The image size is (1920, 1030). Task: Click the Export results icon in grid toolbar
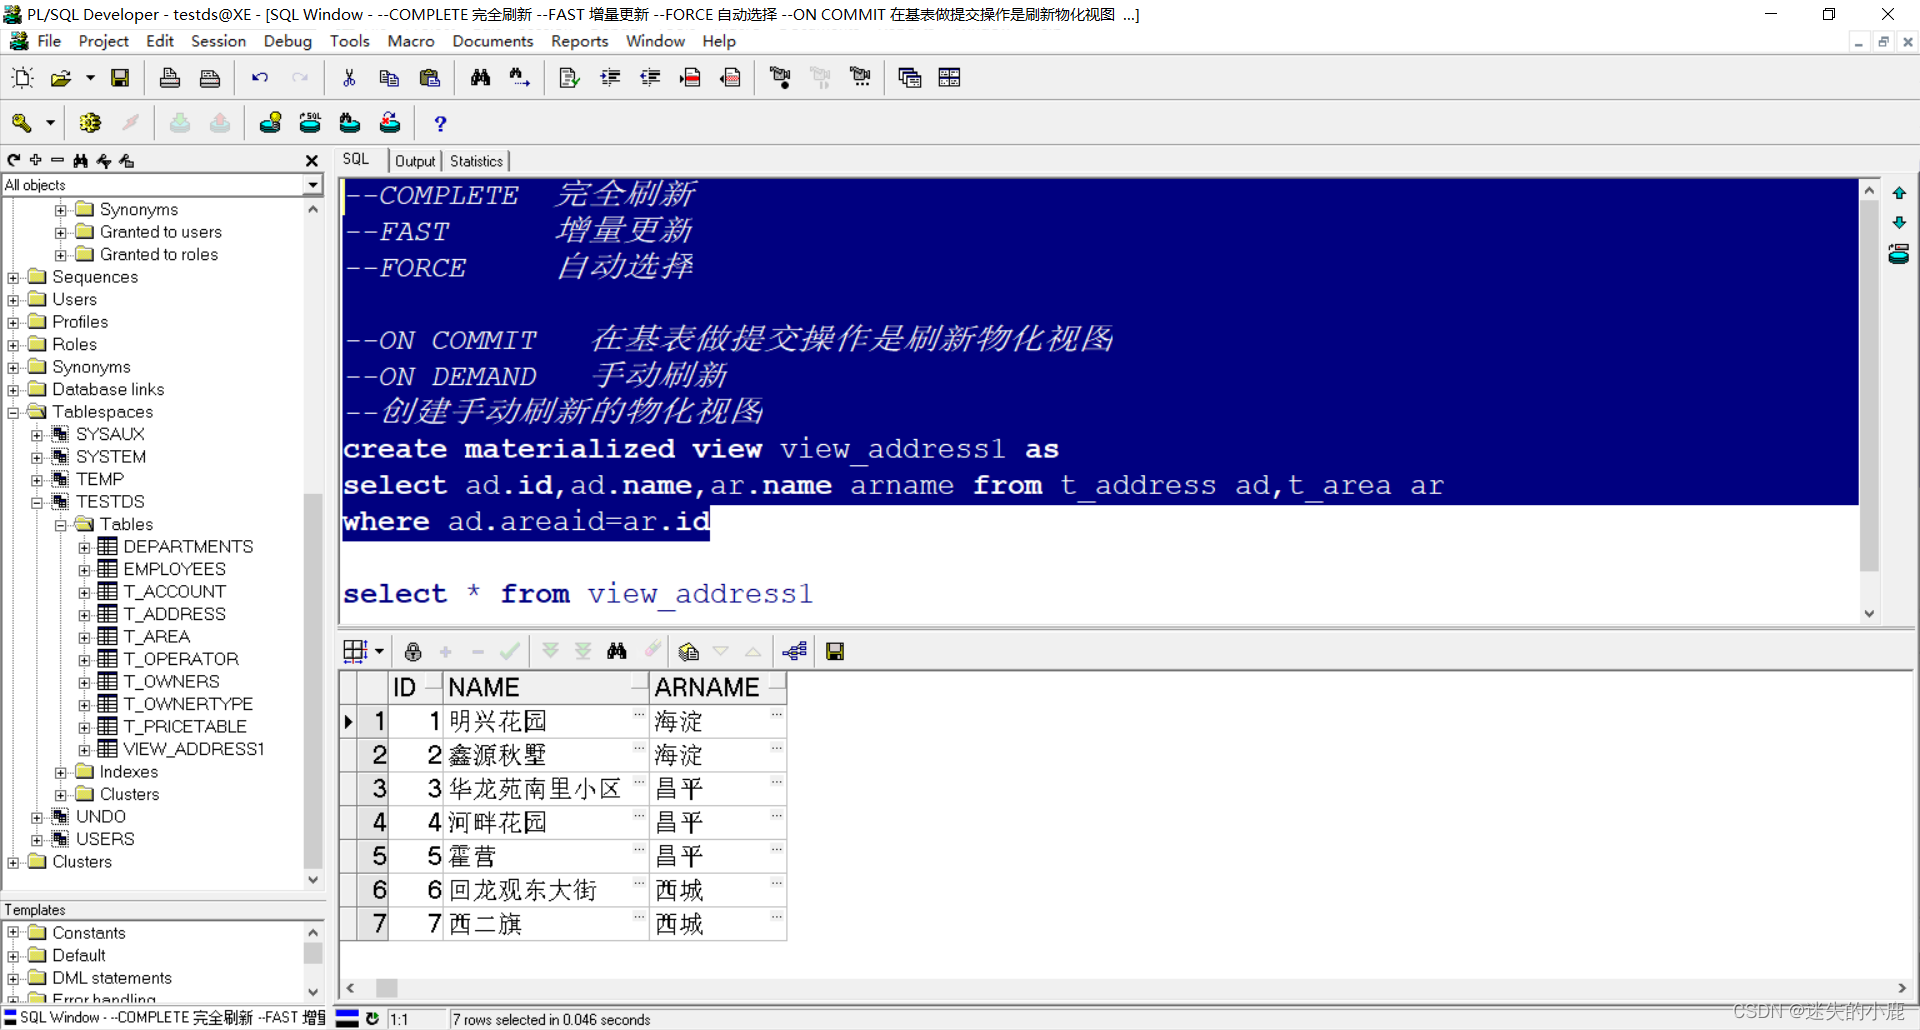(795, 652)
